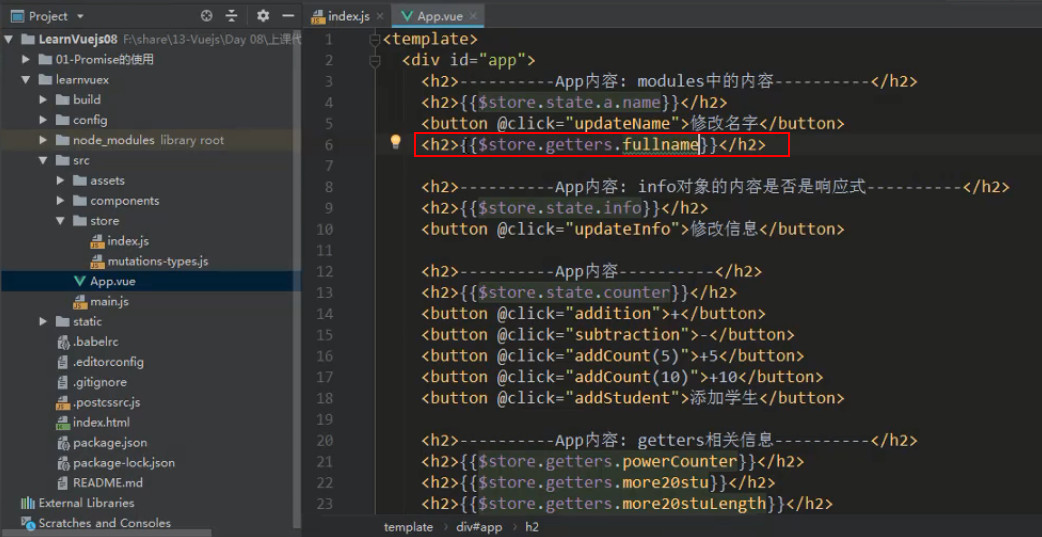The width and height of the screenshot is (1042, 537).
Task: Select the .gitignore file
Action: point(100,382)
